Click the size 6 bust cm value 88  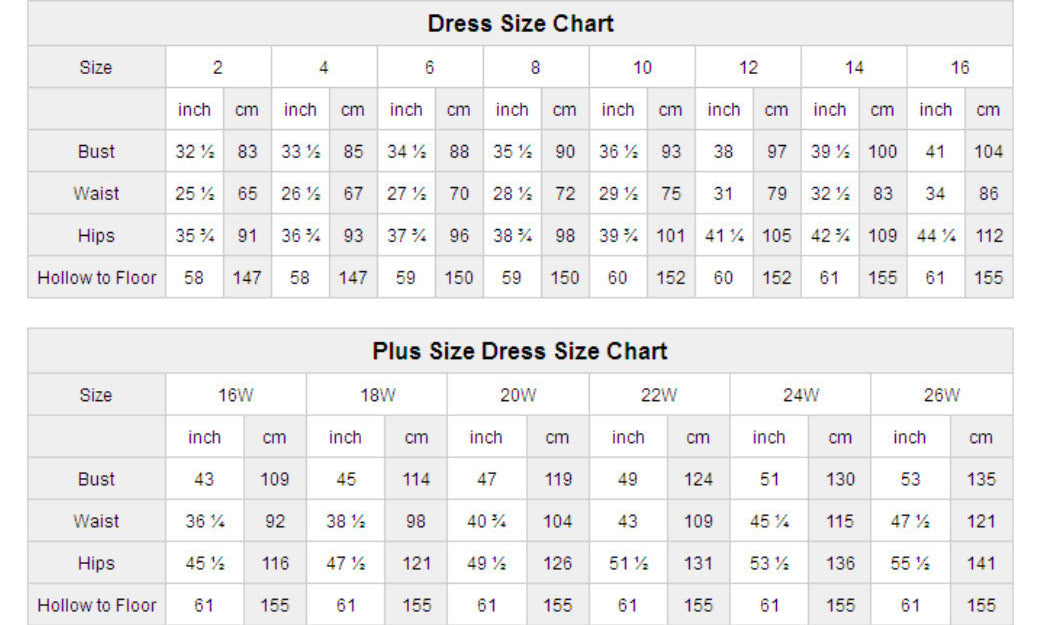coord(459,152)
